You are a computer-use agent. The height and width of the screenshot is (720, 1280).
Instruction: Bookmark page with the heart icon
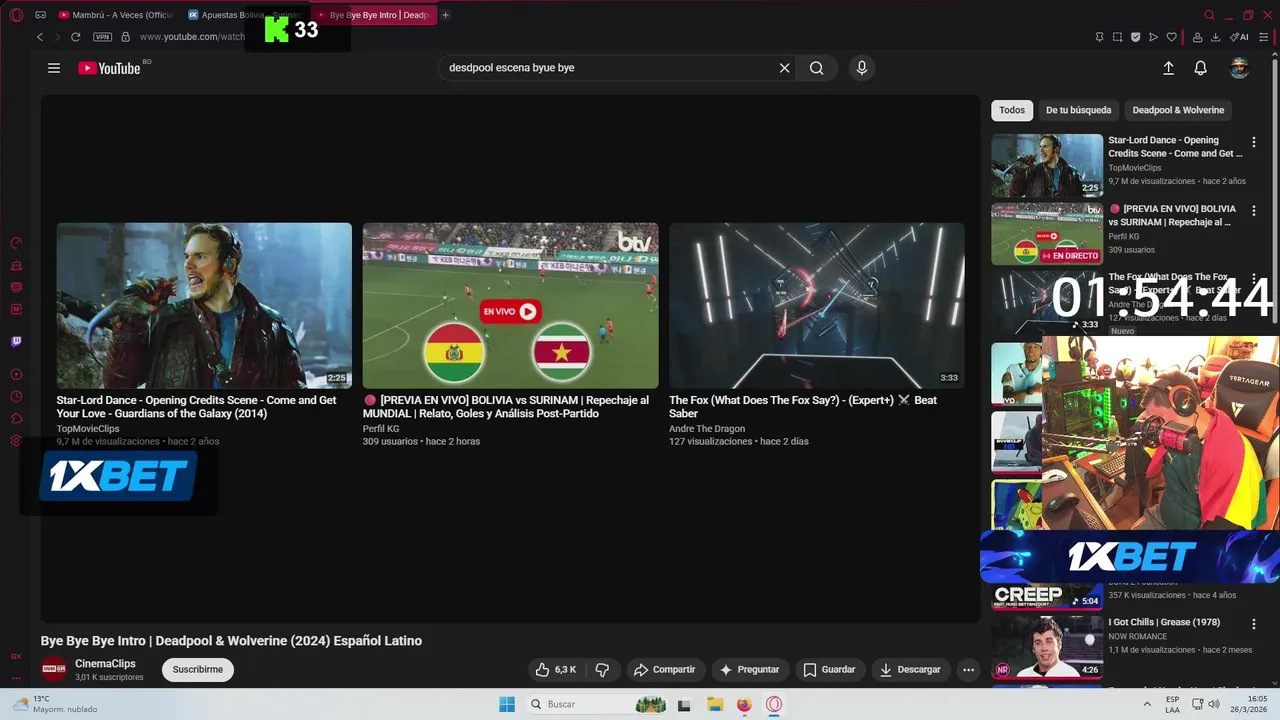[x=1172, y=37]
